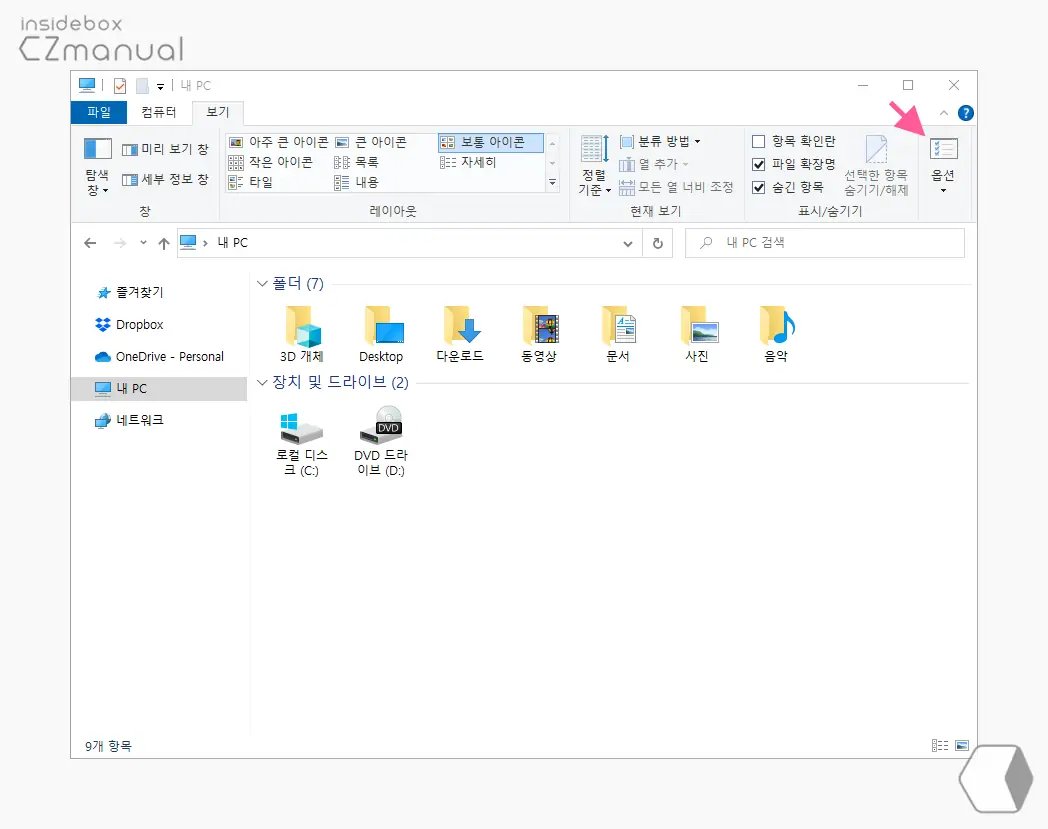Select Network (네트워크) in sidebar
Screen dimensions: 1048x829
pyautogui.click(x=130, y=420)
